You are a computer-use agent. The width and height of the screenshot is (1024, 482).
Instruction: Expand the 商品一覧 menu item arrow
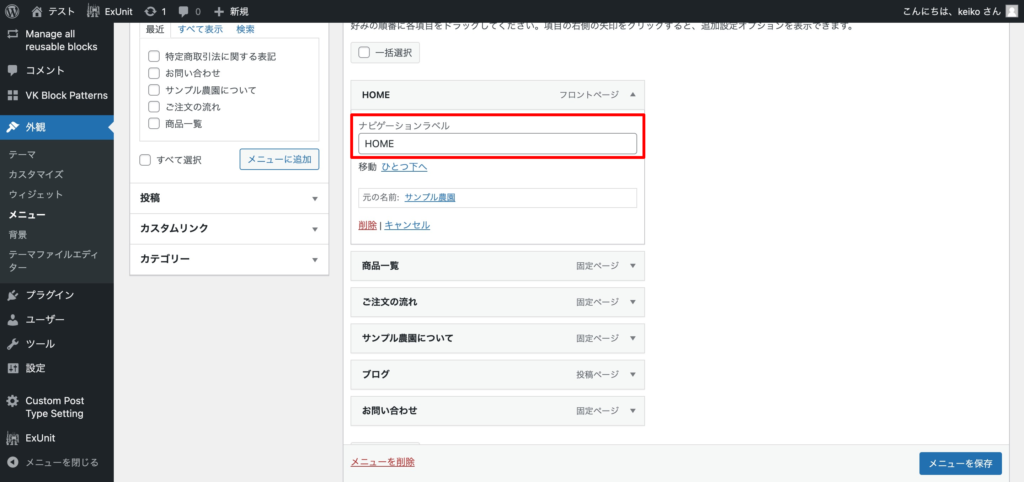632,266
